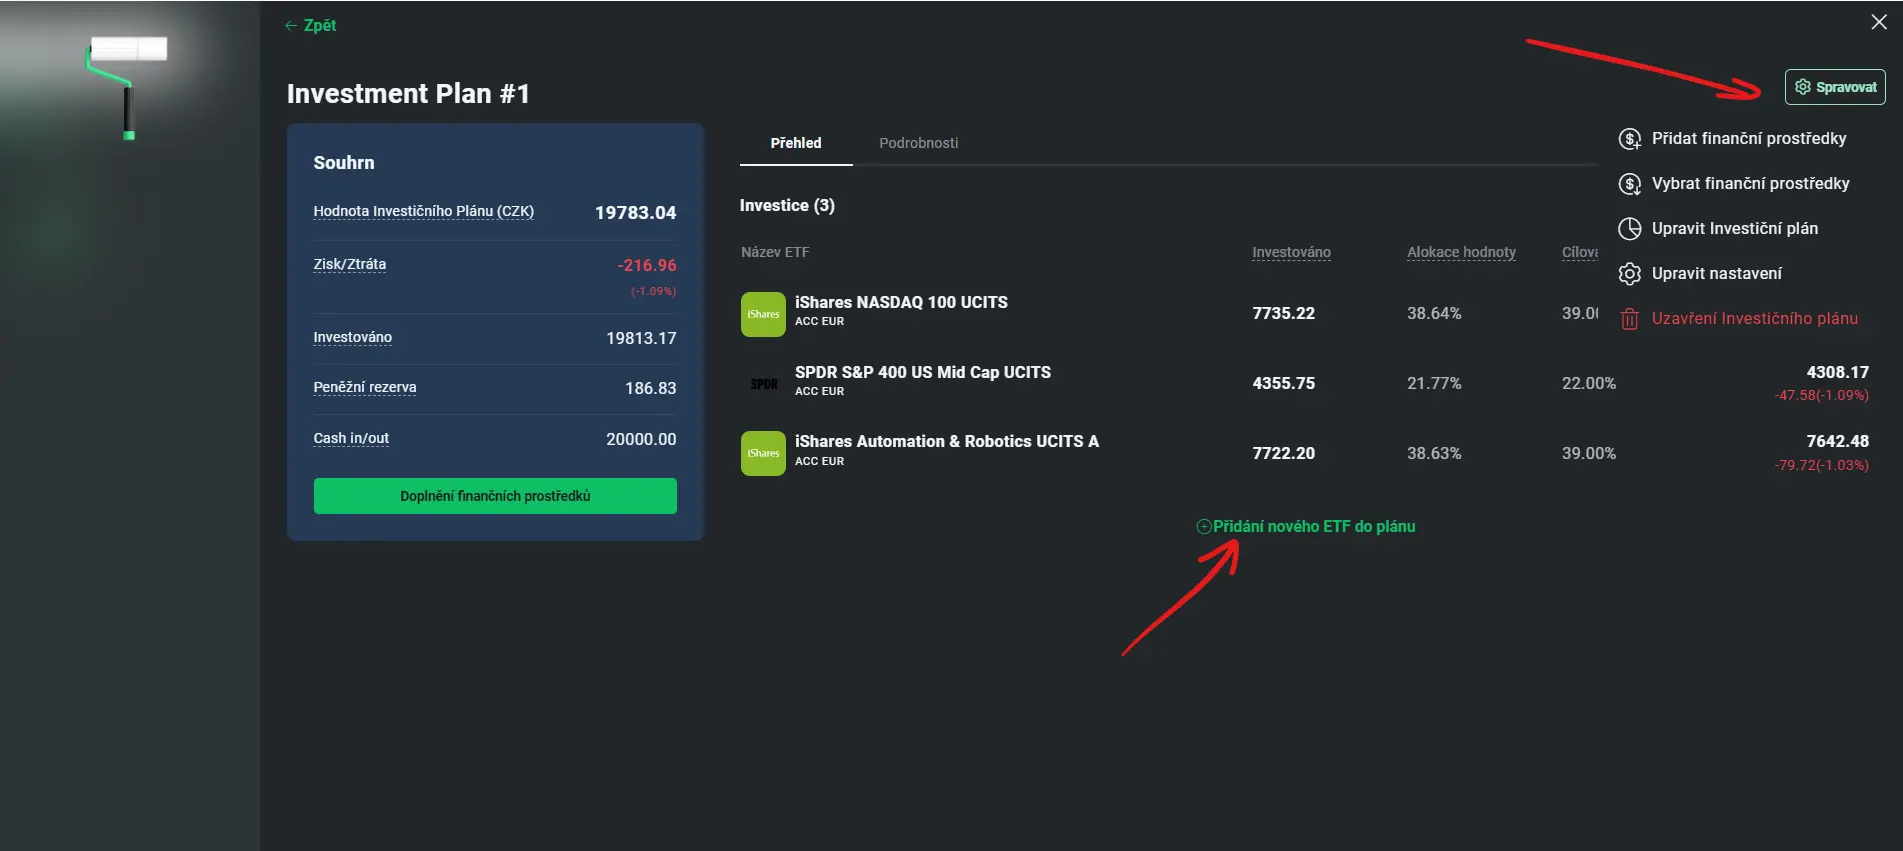Click the target allocation 39.00%
Viewport: 1903px width, 851px height.
tap(1589, 453)
